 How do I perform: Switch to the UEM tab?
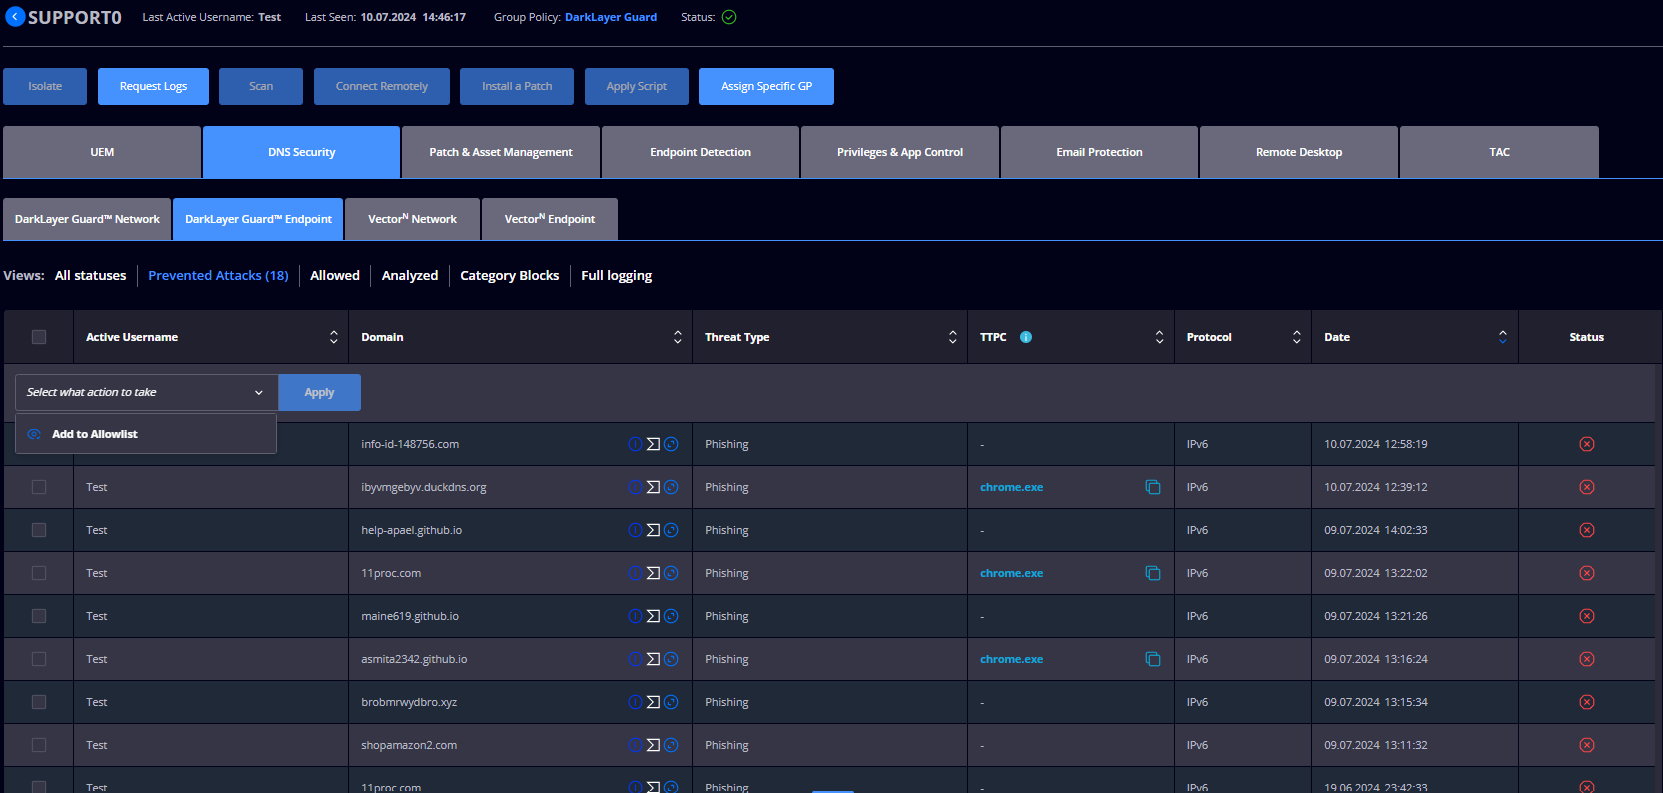pos(102,152)
